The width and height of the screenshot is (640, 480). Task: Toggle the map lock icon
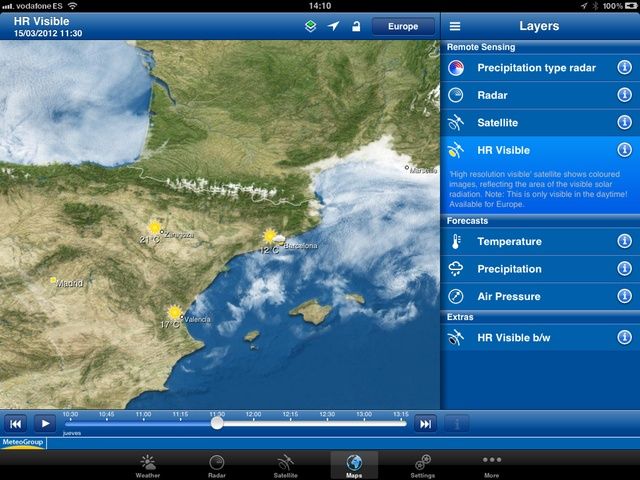[x=355, y=26]
